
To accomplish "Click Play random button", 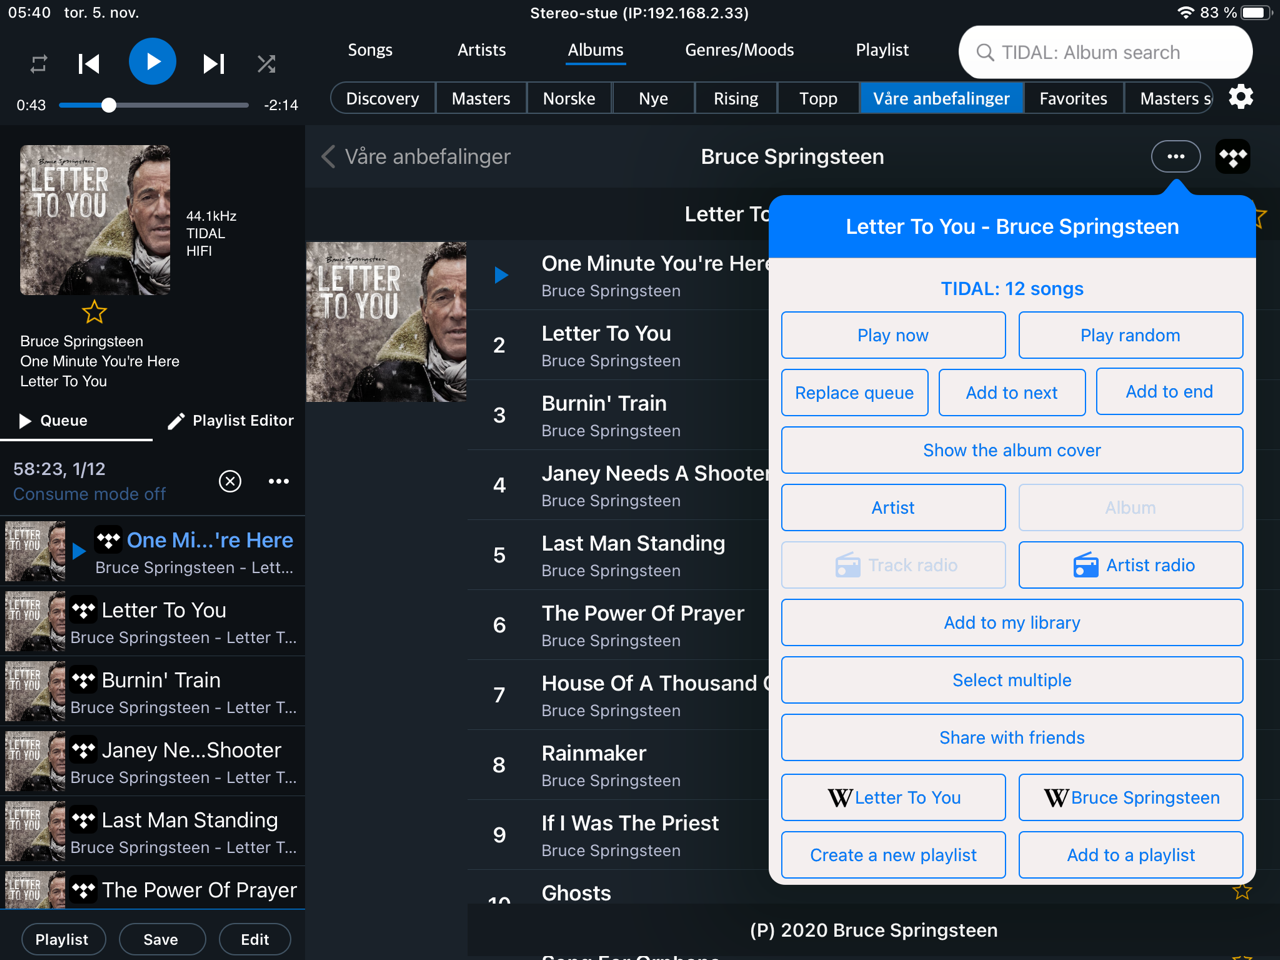I will click(1130, 335).
